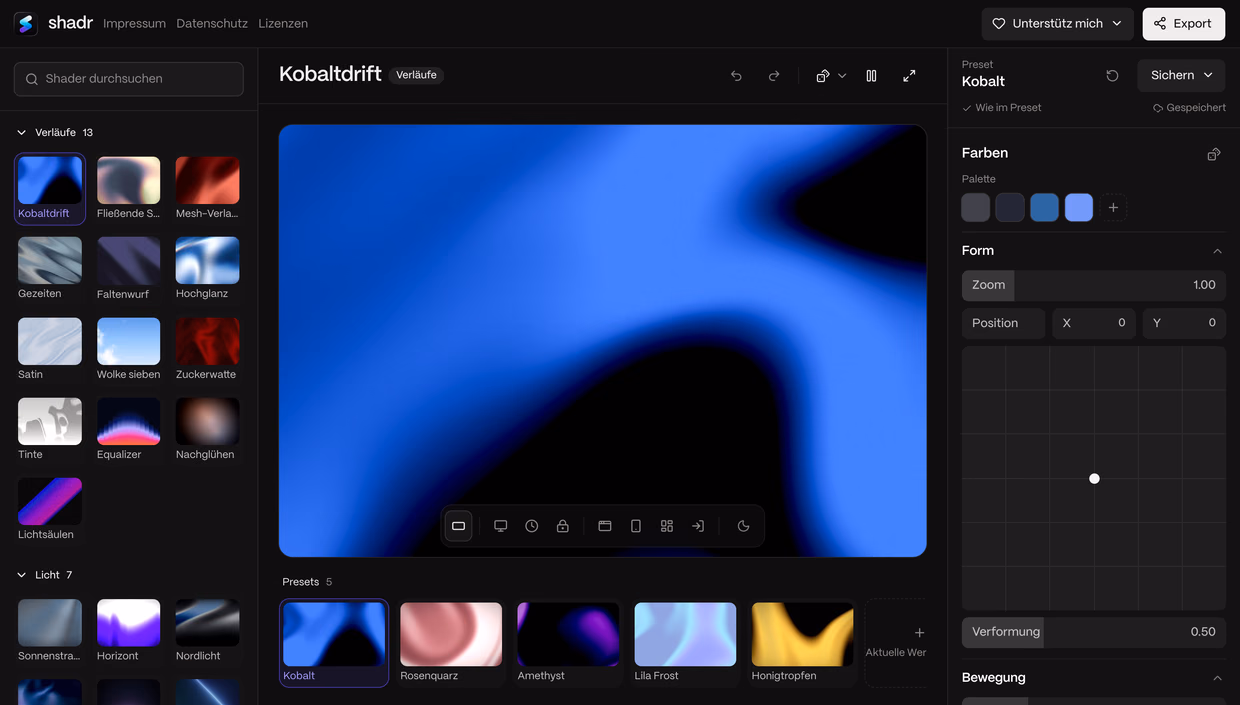Viewport: 1240px width, 705px height.
Task: Collapse the Licht category
Action: point(22,575)
